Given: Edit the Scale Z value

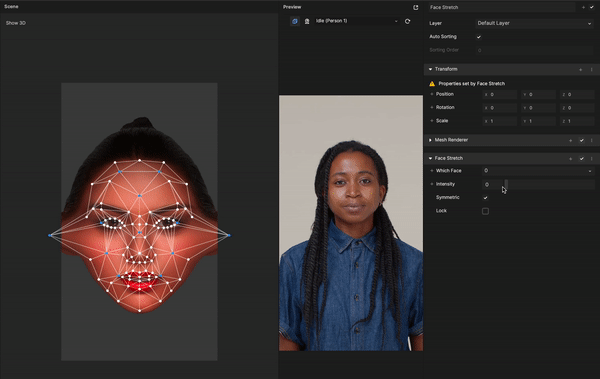Looking at the screenshot, I should point(577,121).
